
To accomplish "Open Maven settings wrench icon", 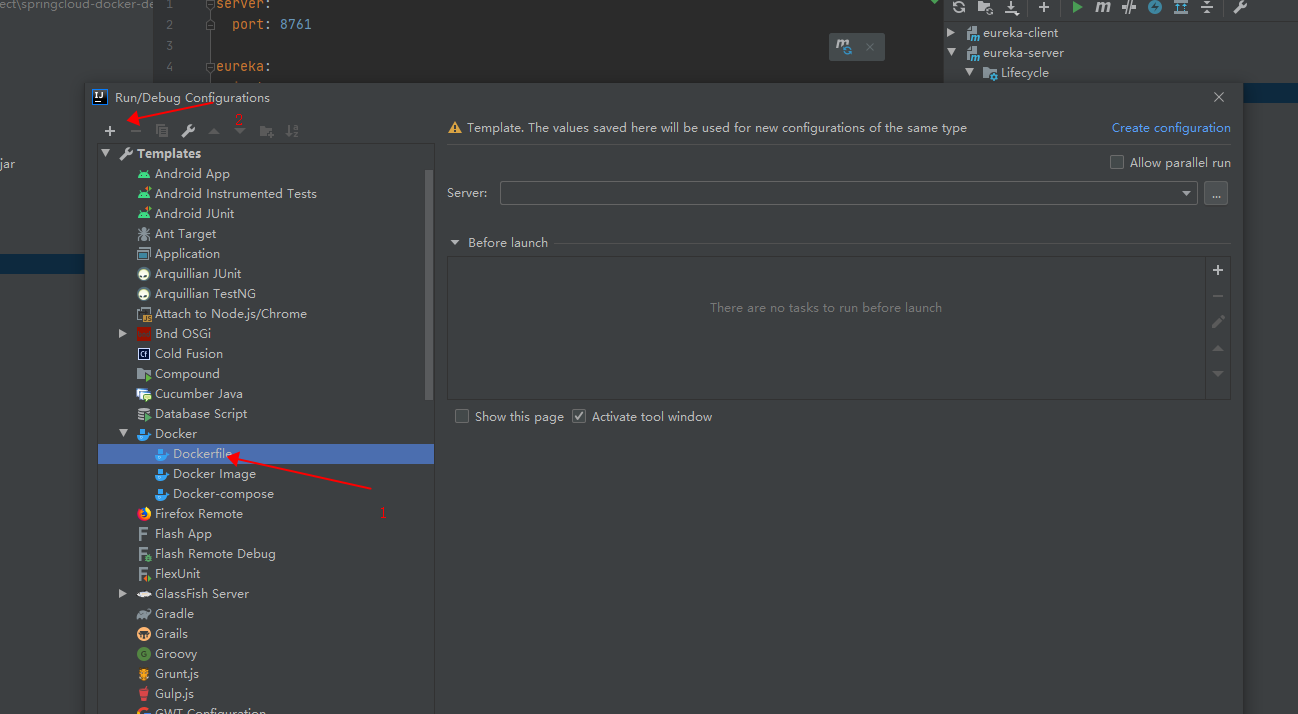I will coord(1240,7).
